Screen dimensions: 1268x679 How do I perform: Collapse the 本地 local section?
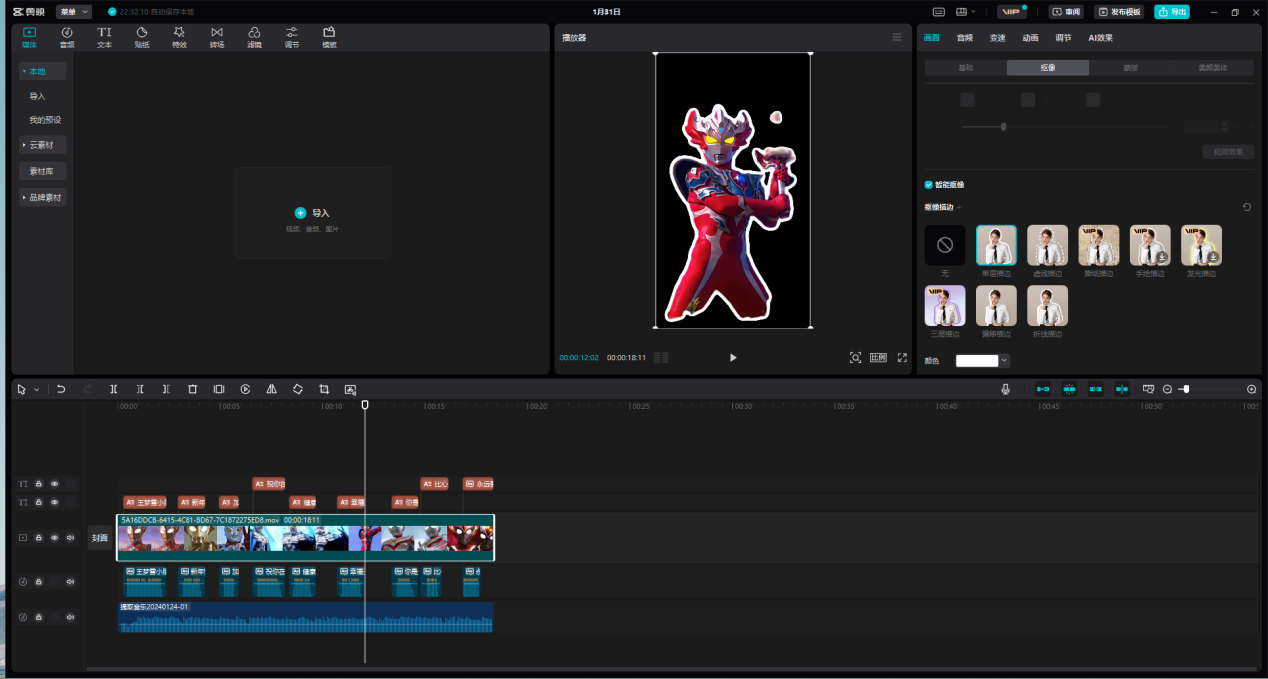coord(43,71)
